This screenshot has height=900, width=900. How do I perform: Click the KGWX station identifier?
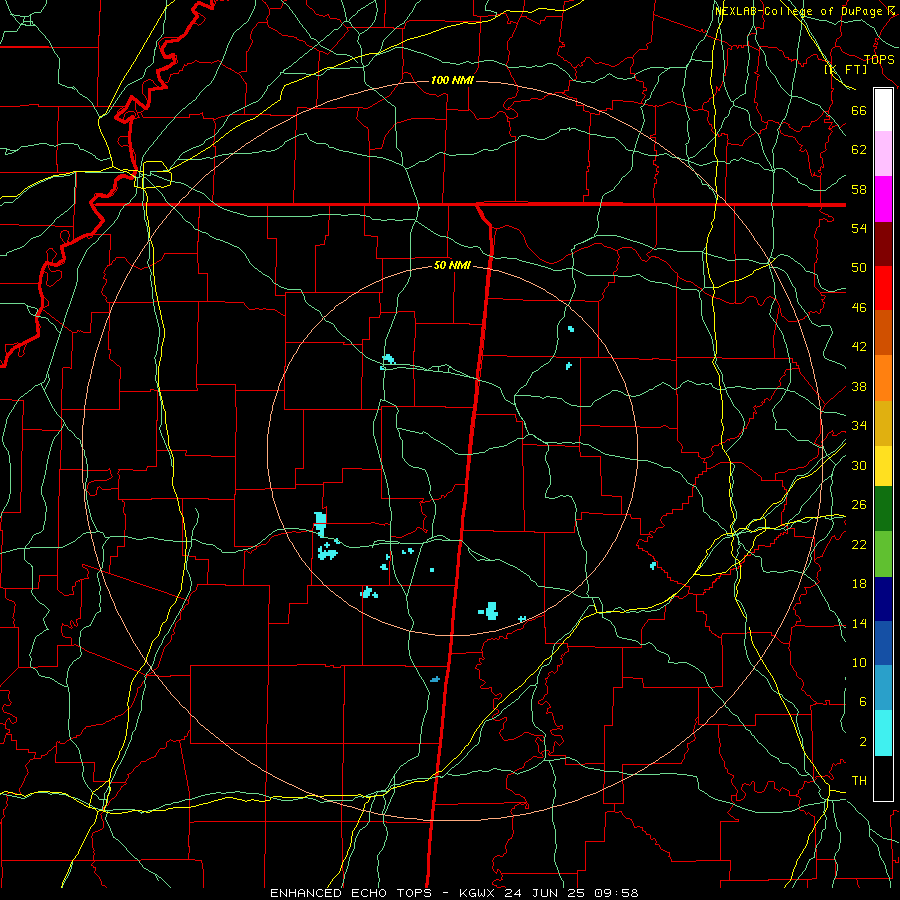pos(479,893)
